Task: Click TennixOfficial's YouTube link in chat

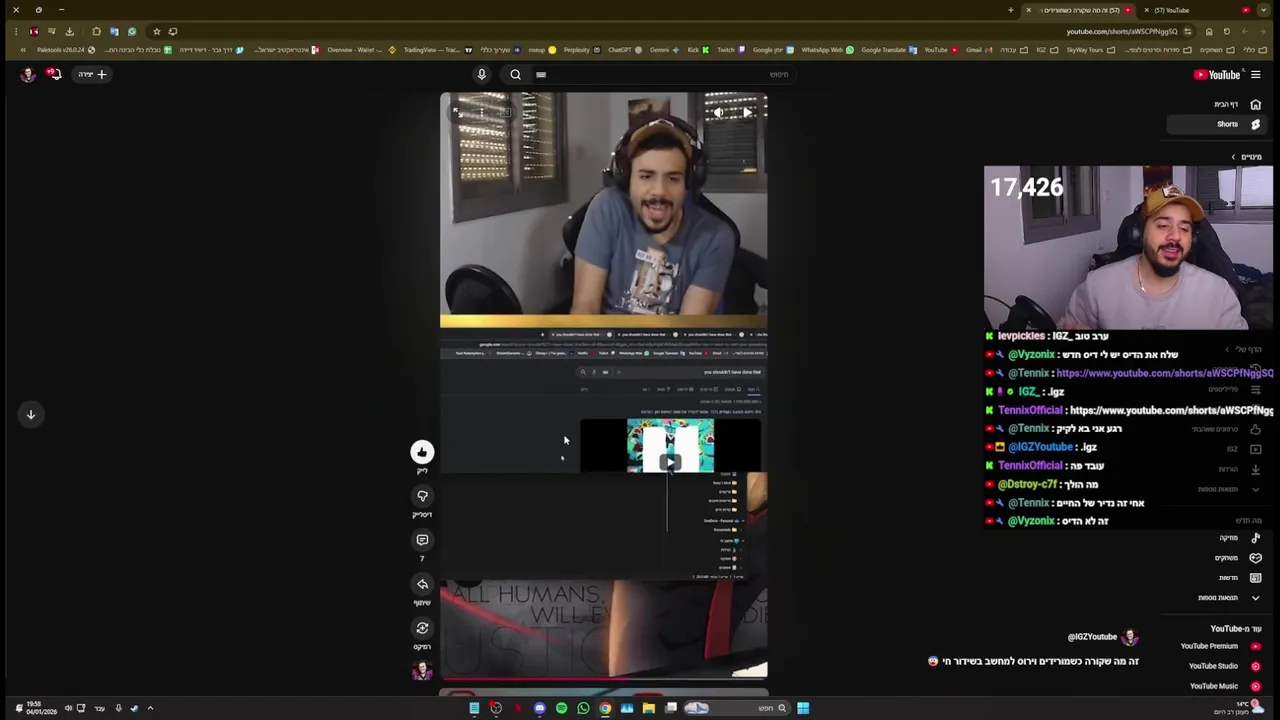Action: pos(1171,410)
